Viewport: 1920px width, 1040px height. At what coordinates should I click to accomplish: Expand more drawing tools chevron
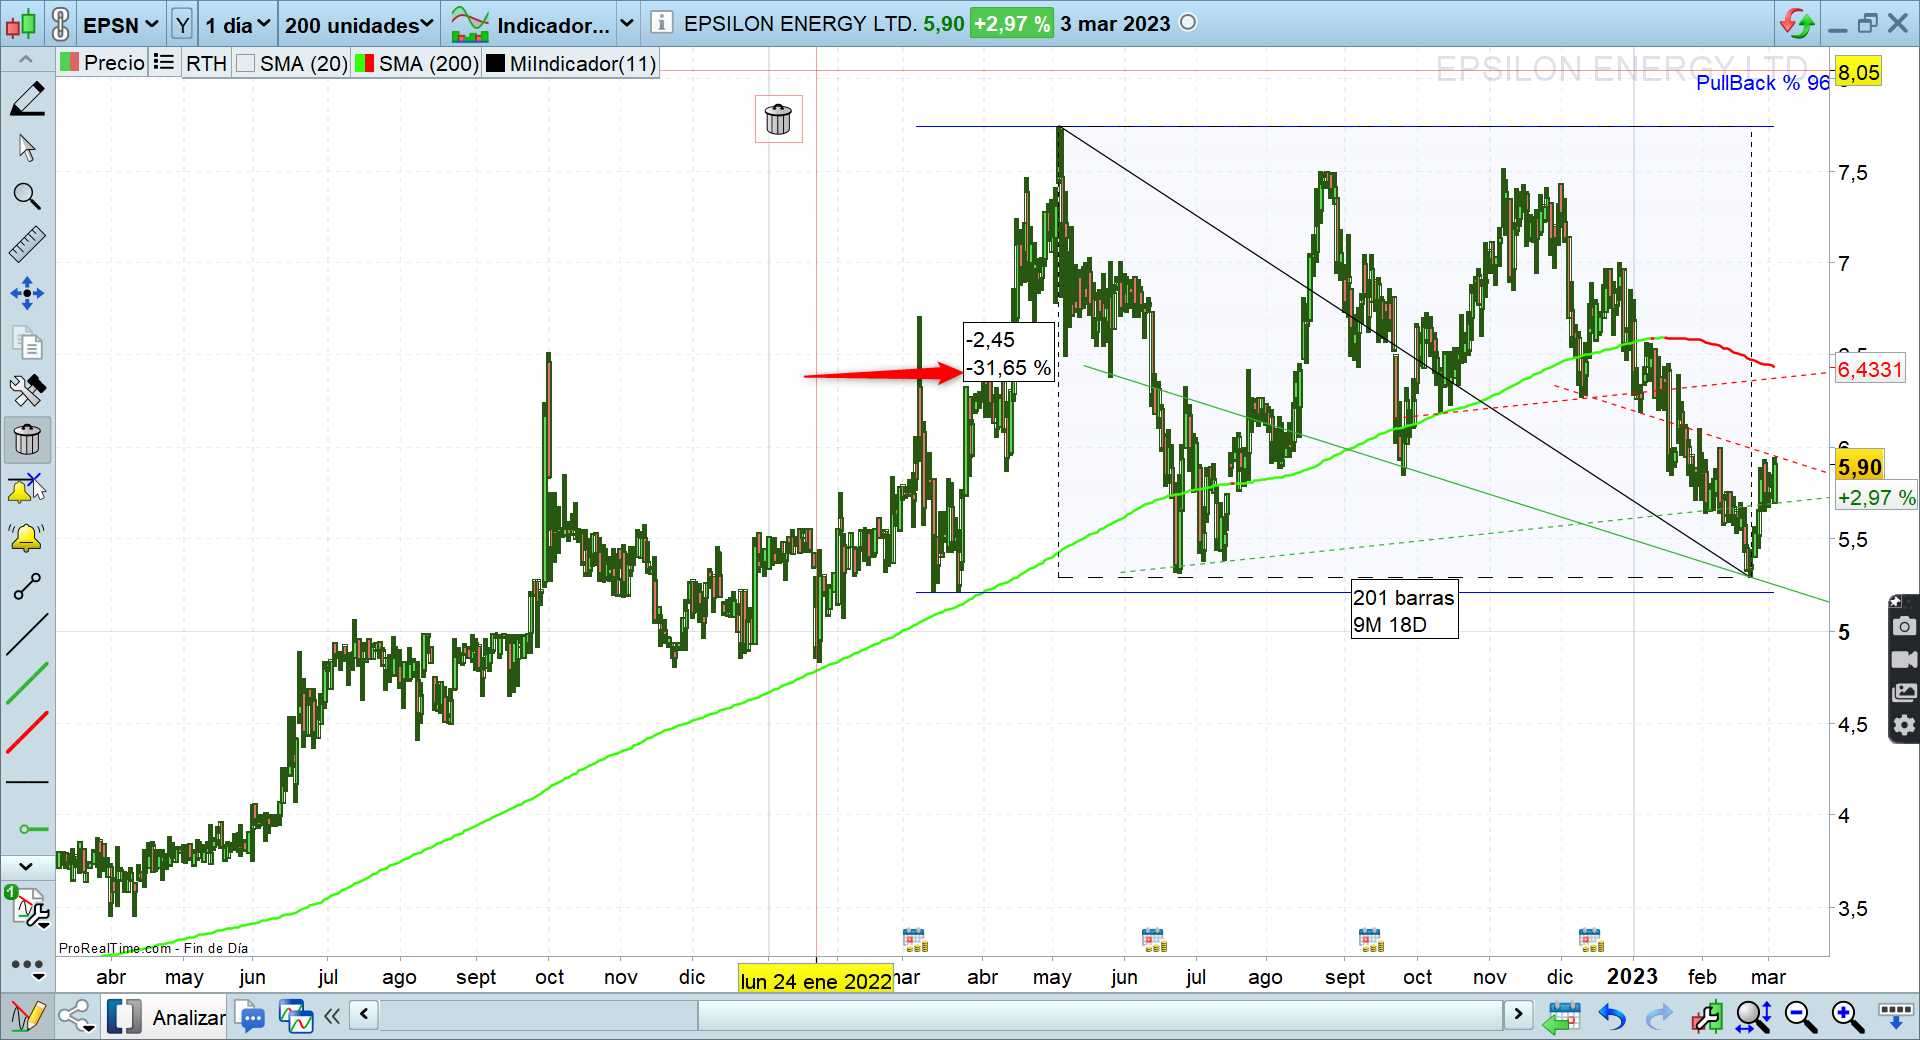pyautogui.click(x=26, y=866)
